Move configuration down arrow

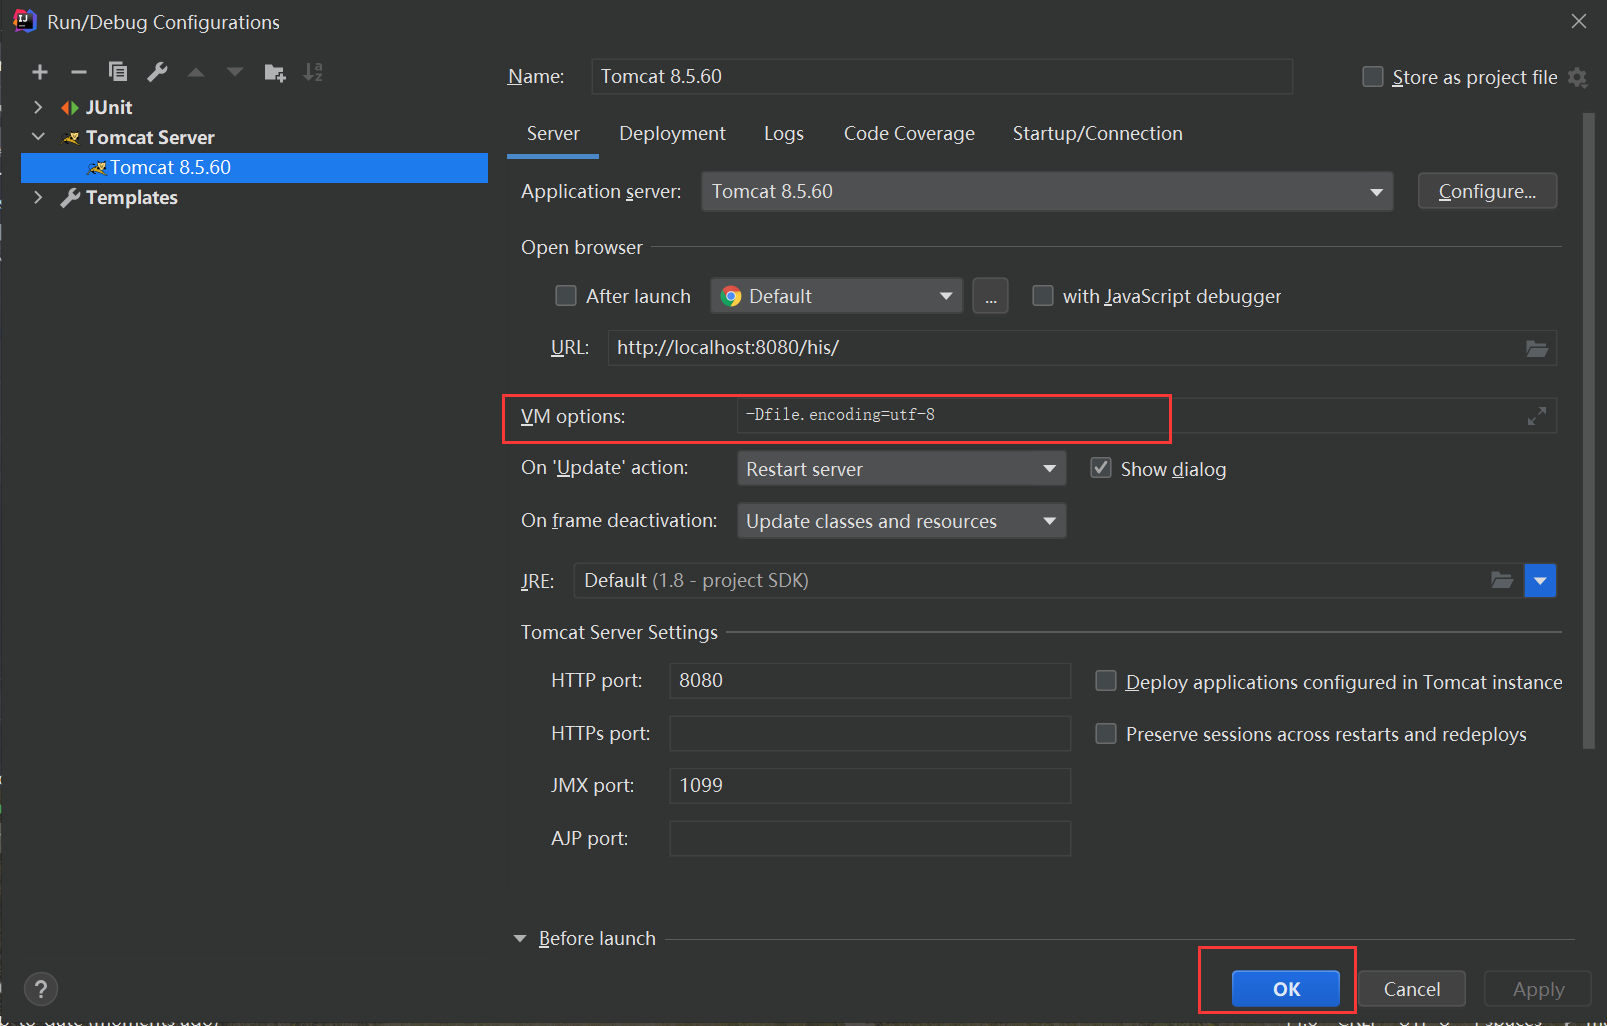click(235, 72)
